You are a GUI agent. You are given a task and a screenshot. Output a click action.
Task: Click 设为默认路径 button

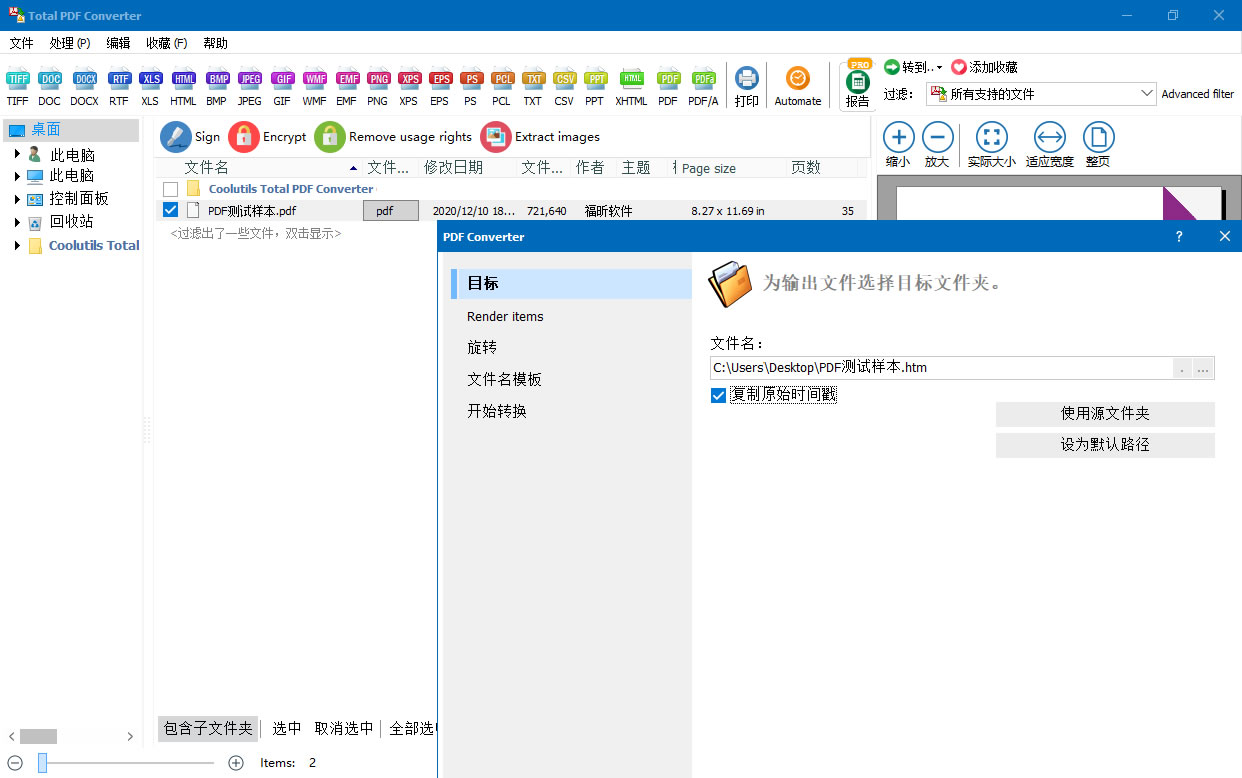[1105, 445]
